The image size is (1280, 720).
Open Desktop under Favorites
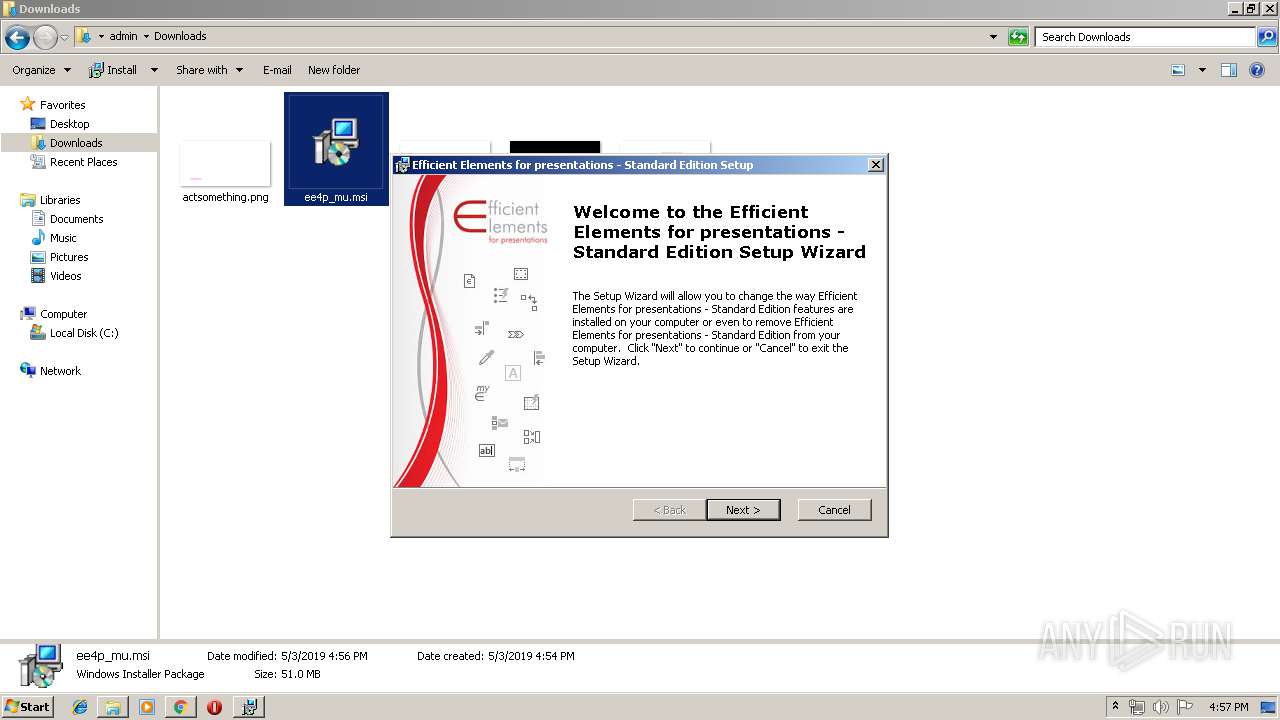[69, 124]
